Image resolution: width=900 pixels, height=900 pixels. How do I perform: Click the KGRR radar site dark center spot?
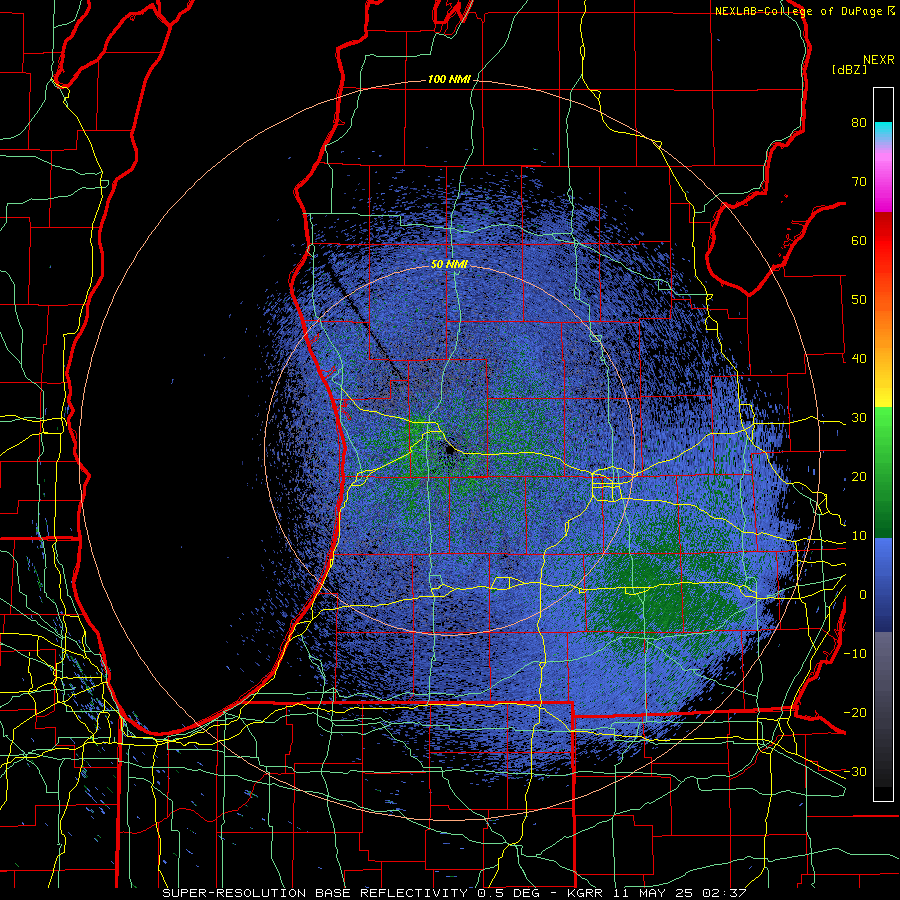tap(449, 448)
